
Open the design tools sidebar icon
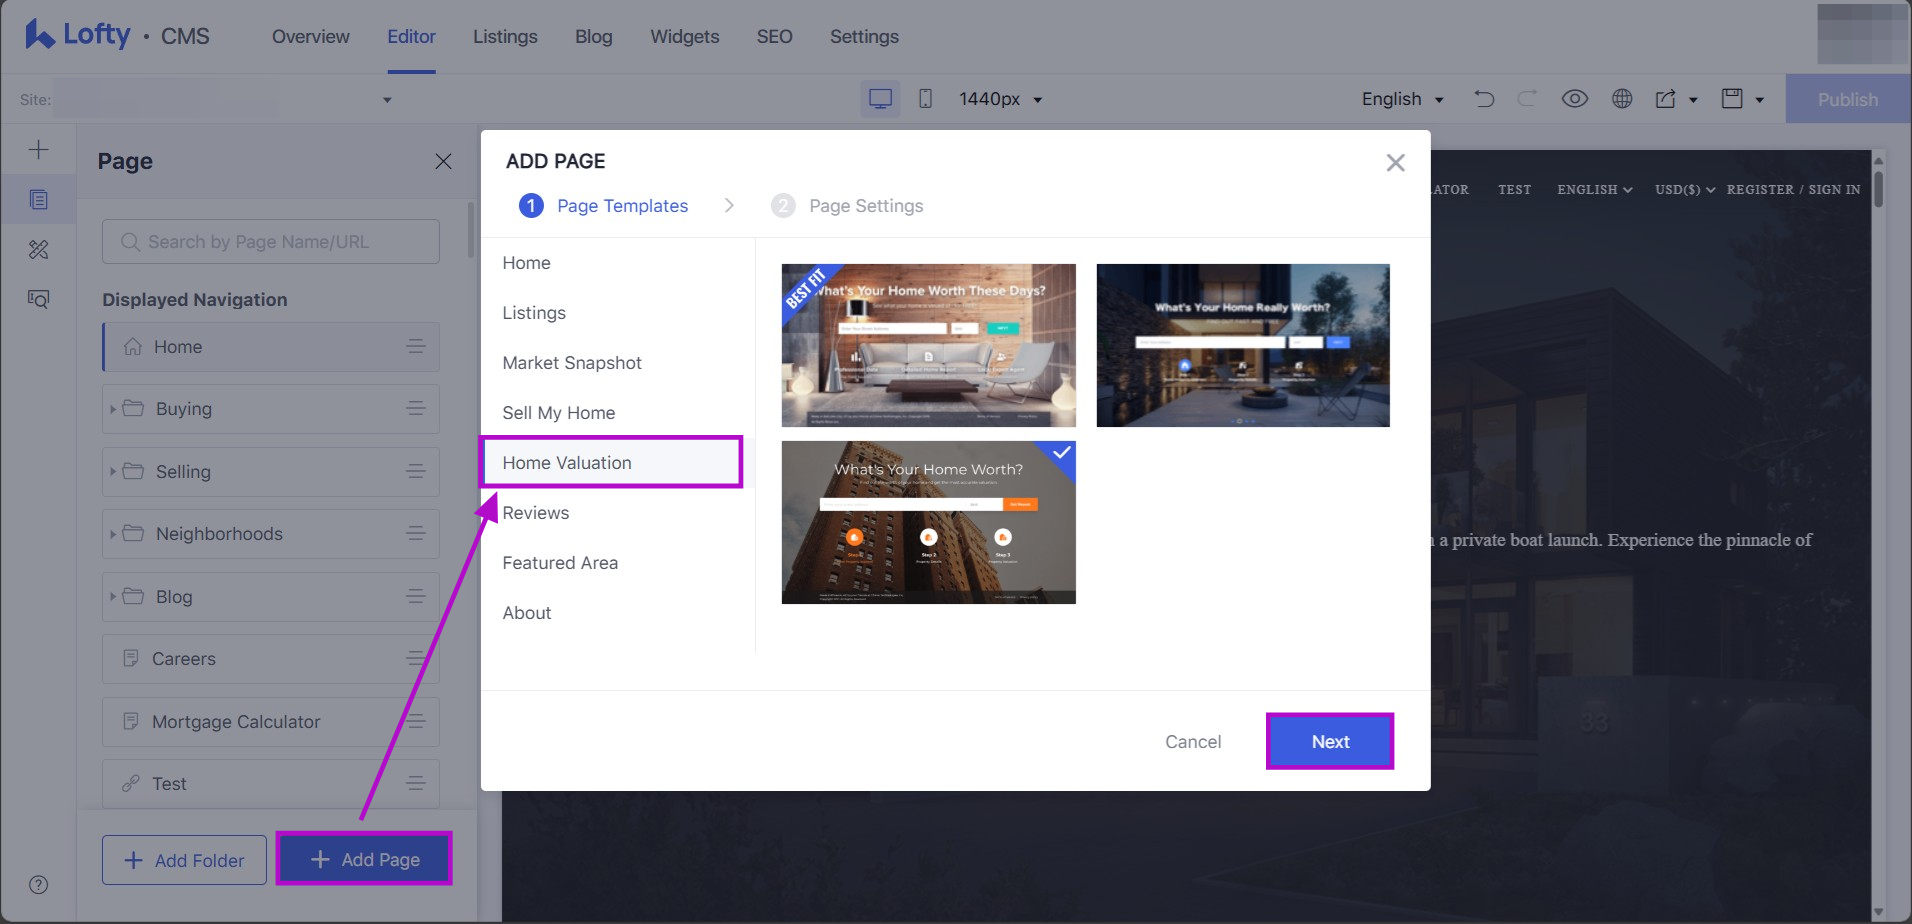click(38, 250)
